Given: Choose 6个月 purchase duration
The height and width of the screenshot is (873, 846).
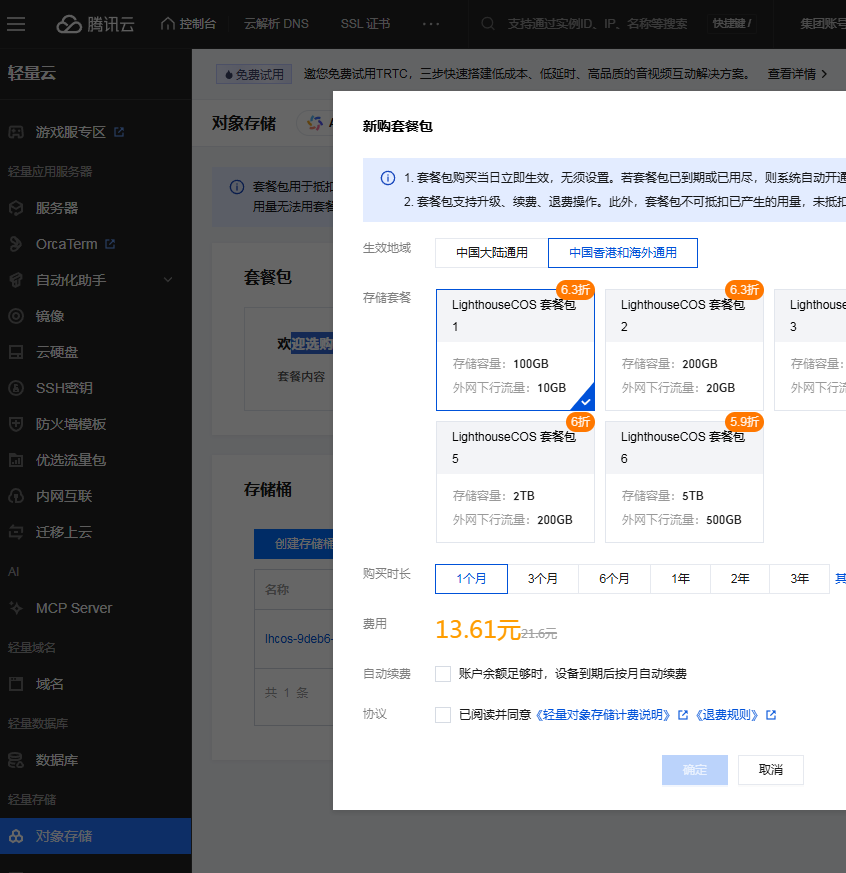Looking at the screenshot, I should click(614, 579).
